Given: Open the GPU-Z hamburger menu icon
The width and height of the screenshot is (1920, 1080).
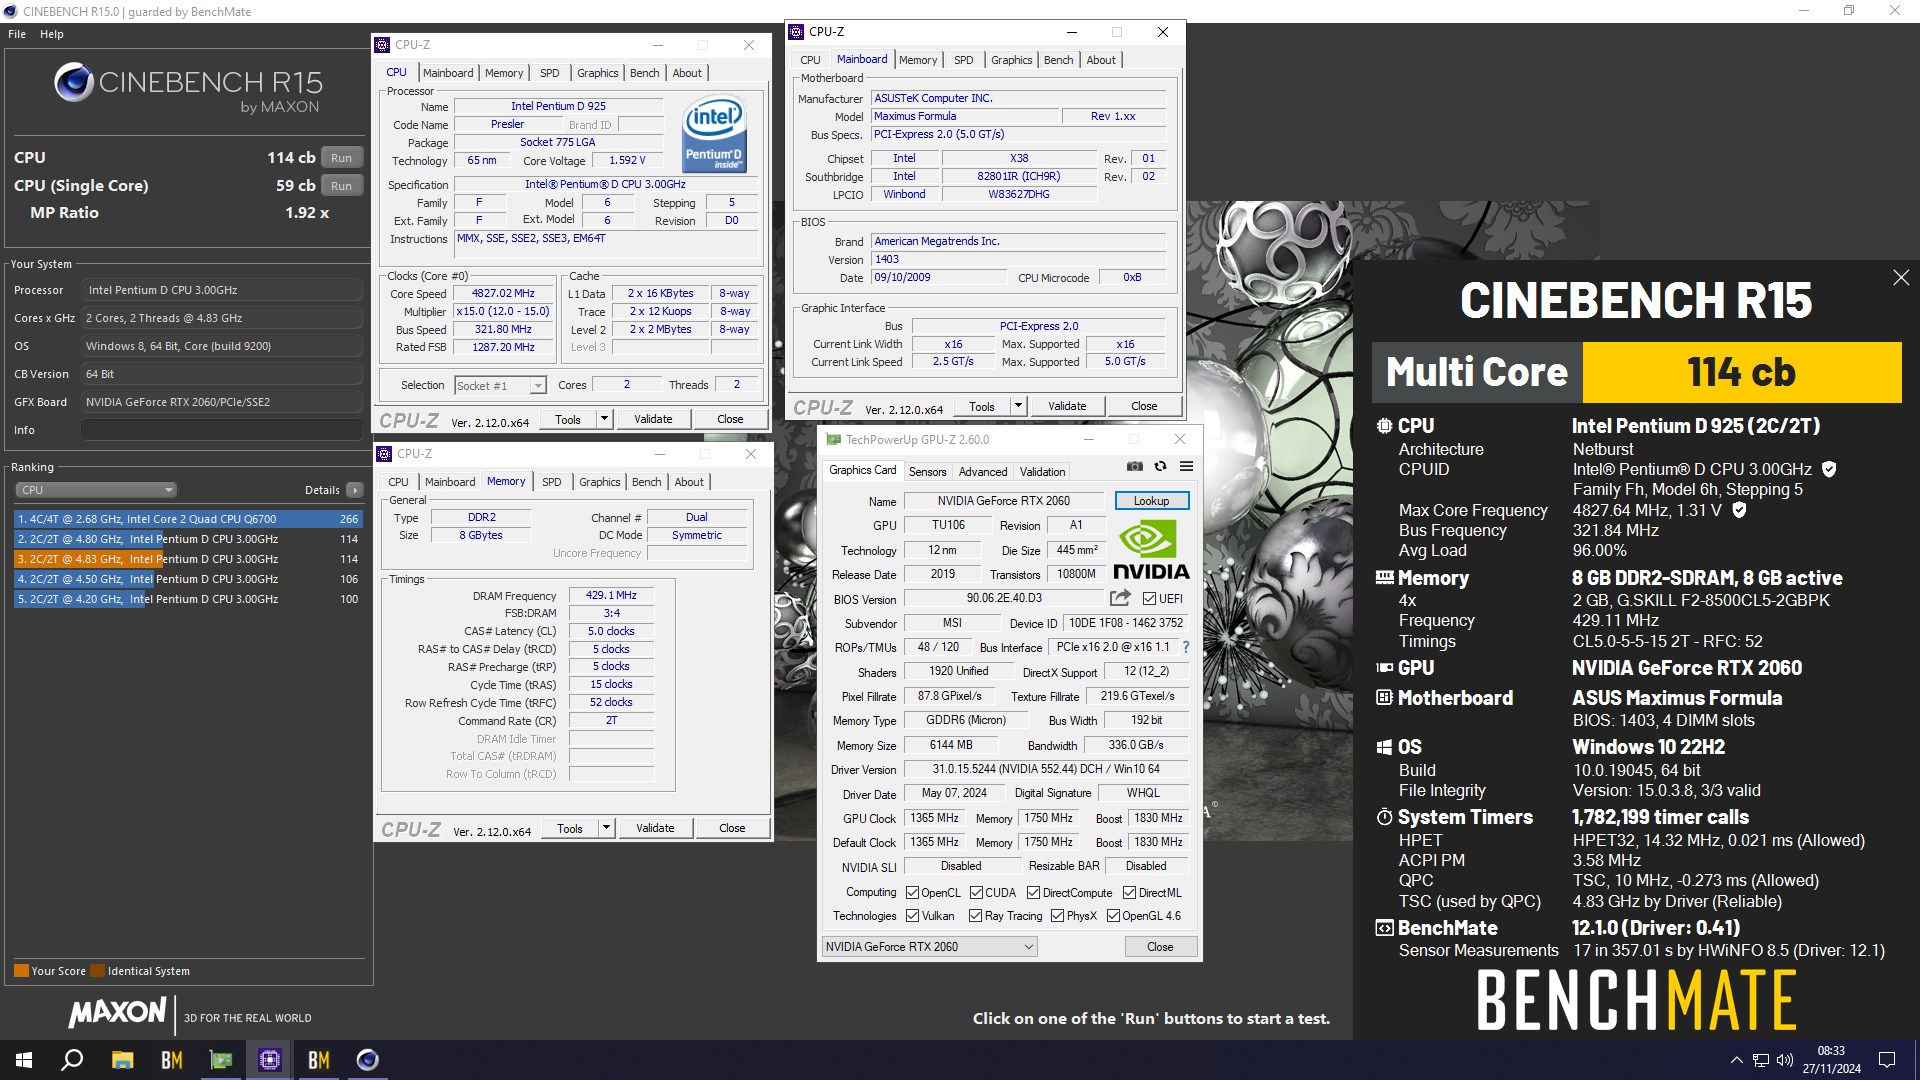Looking at the screenshot, I should coord(1186,466).
